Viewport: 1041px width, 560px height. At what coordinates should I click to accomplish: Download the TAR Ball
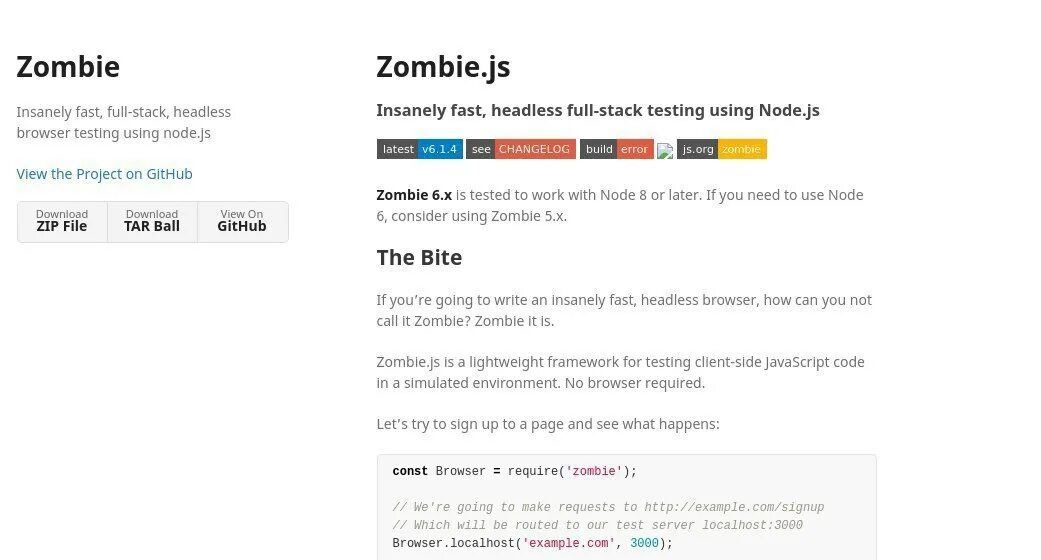tap(152, 221)
